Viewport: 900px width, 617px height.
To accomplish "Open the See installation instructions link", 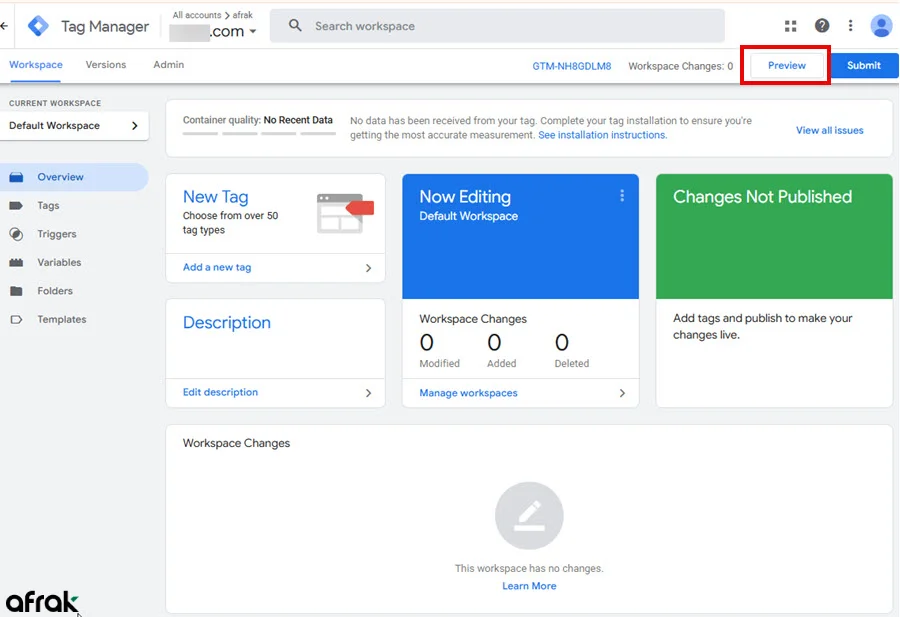I will [602, 135].
